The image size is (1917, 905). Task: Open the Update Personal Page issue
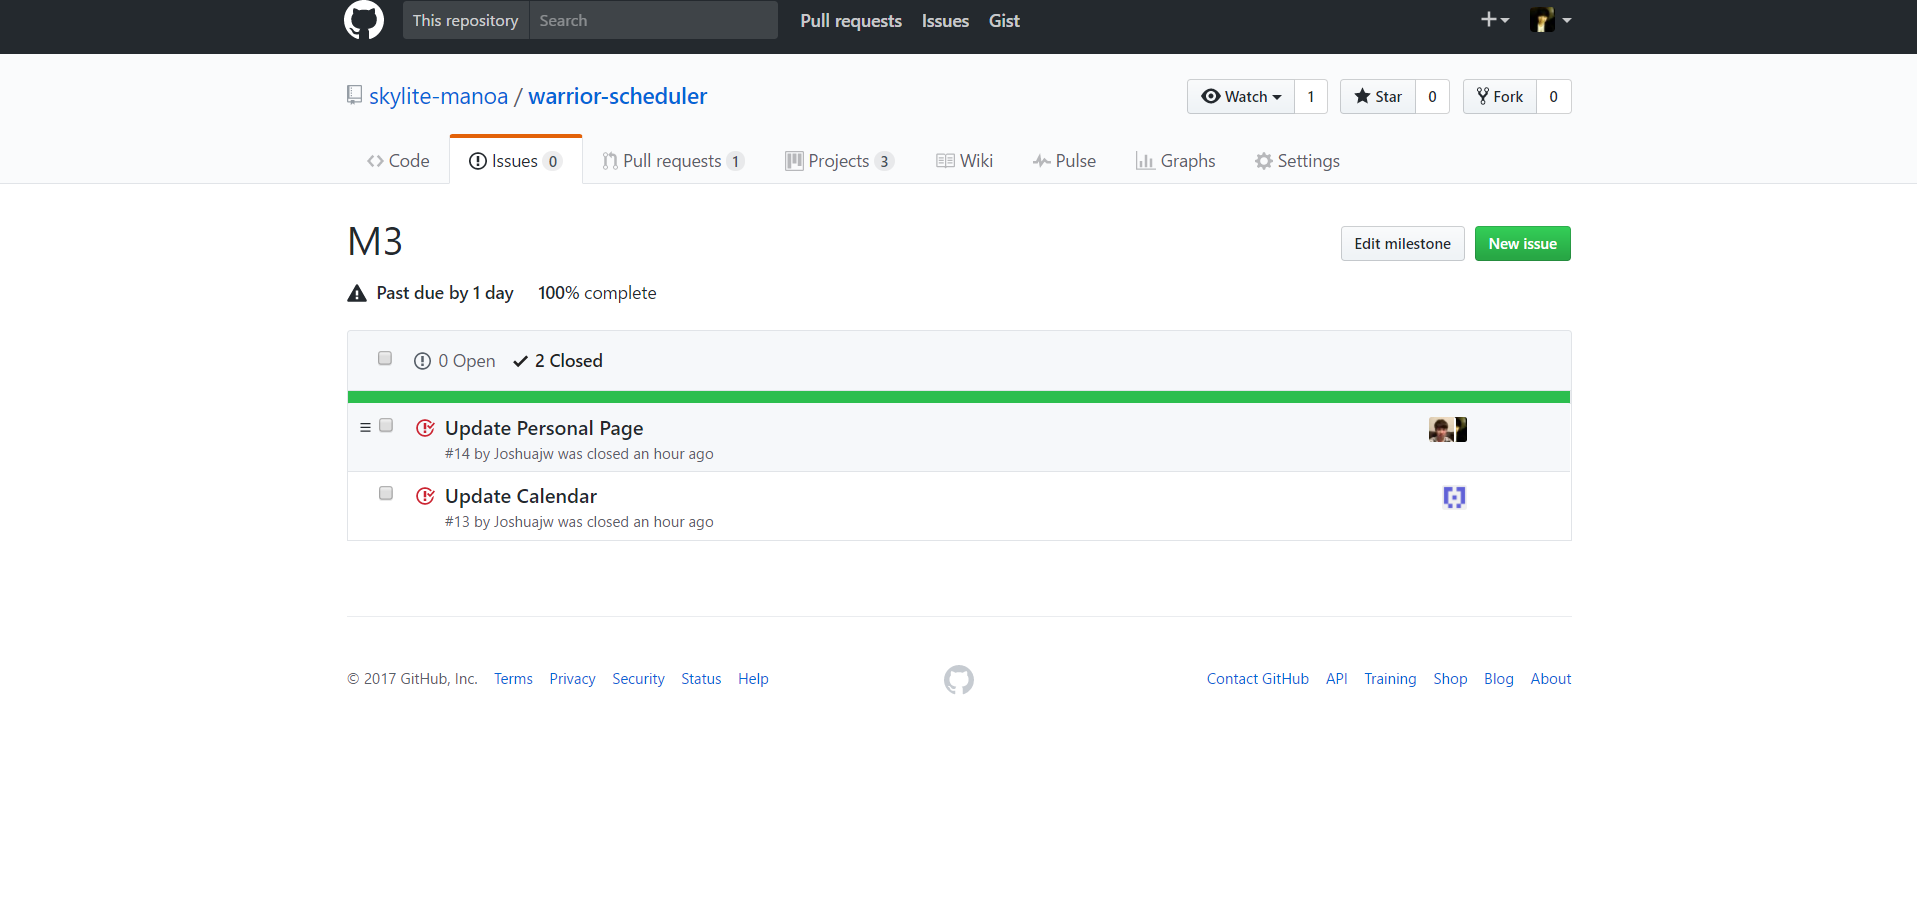click(x=544, y=428)
